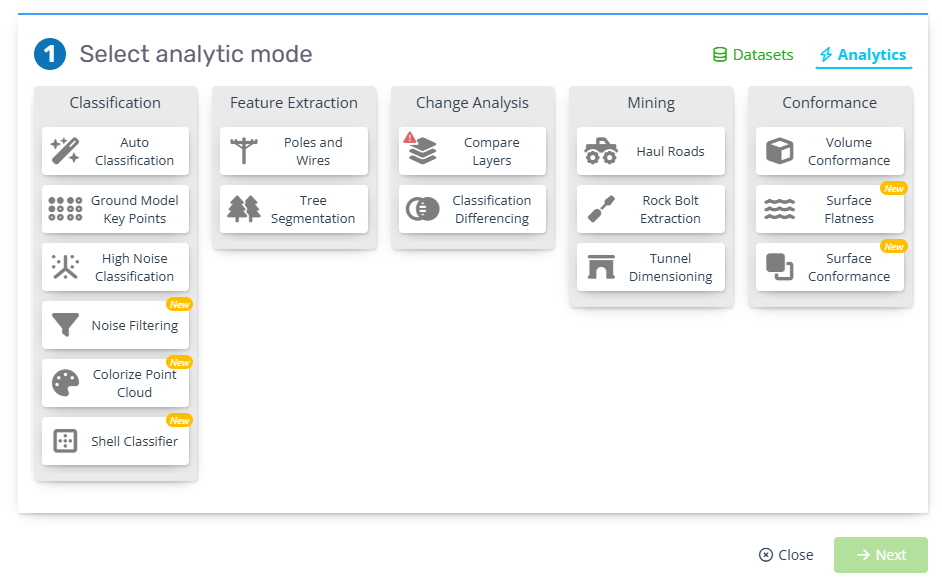
Task: Click the Next button
Action: 880,555
